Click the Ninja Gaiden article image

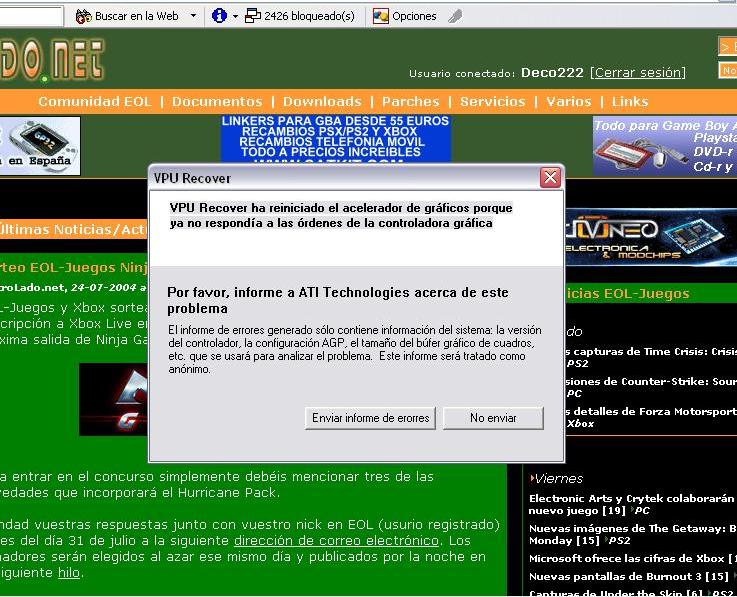tap(113, 399)
